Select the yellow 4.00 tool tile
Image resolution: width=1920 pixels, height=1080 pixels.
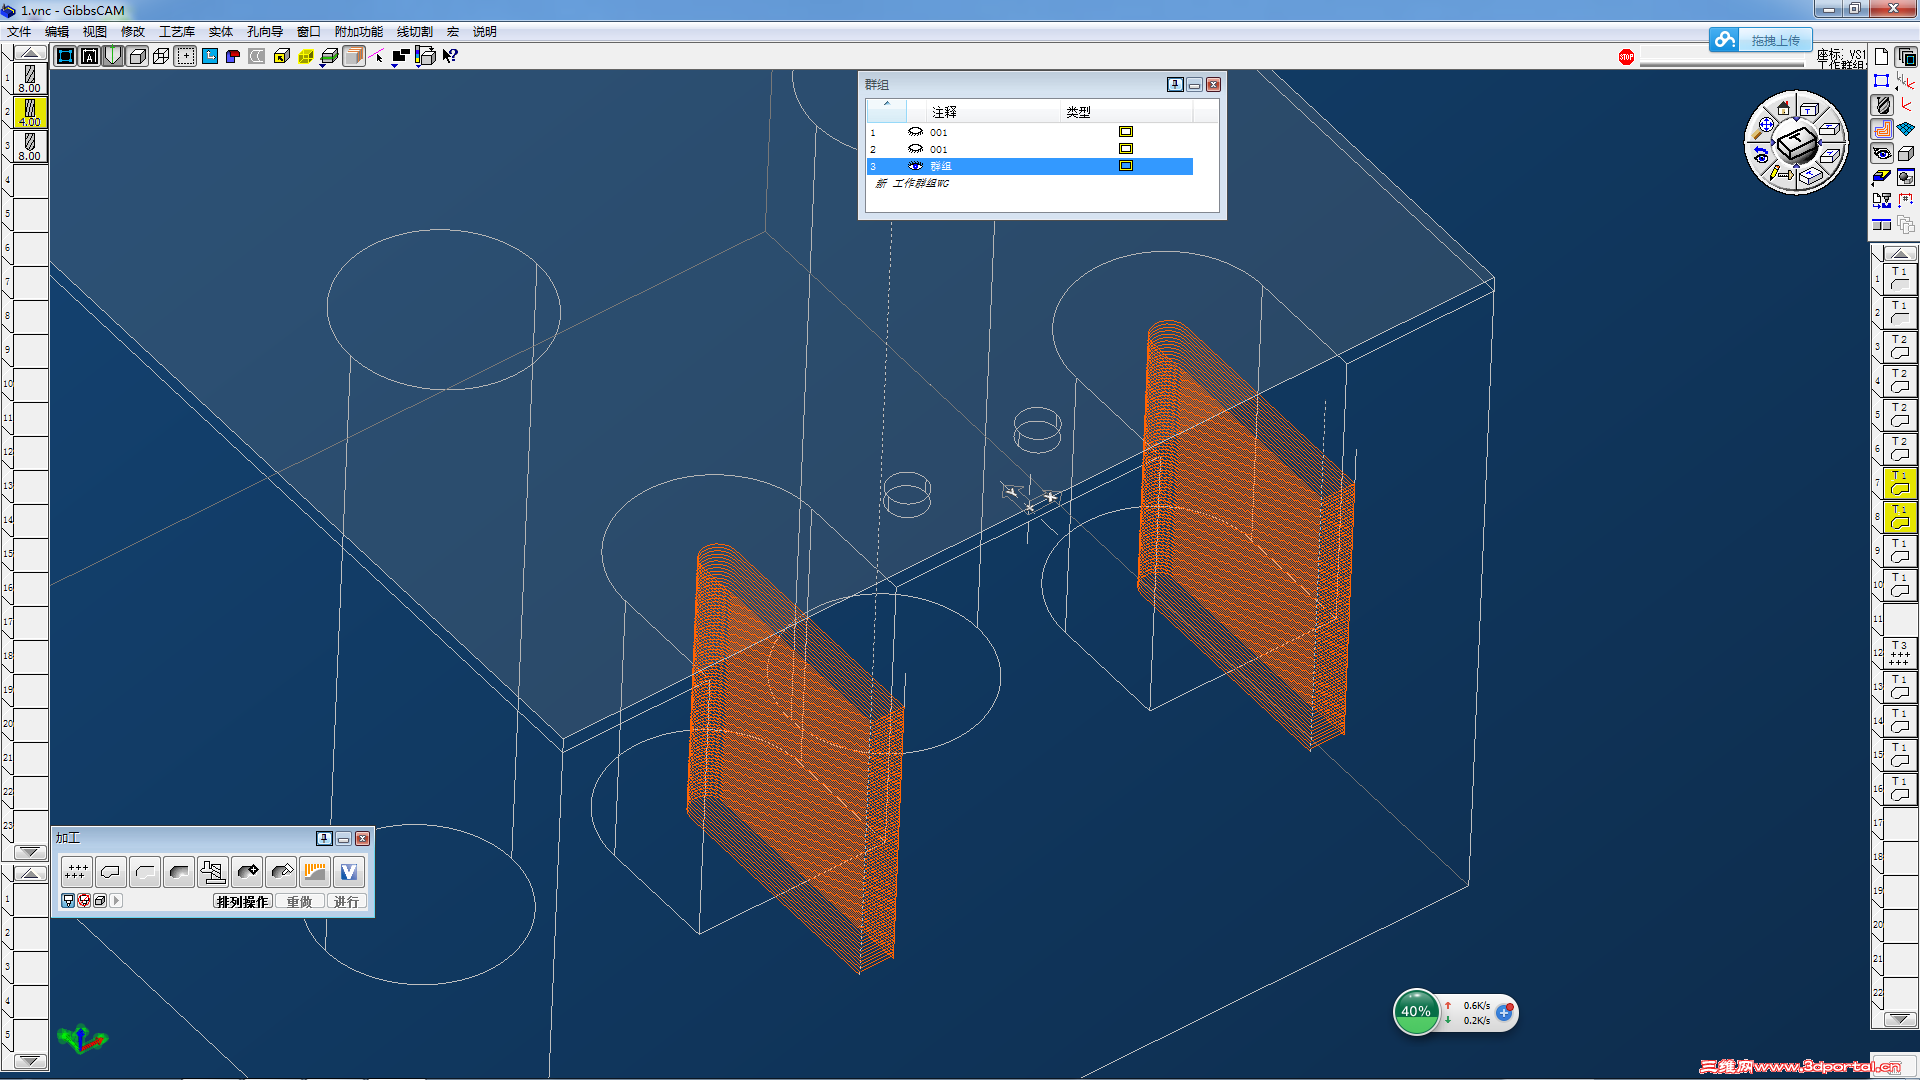click(x=30, y=112)
